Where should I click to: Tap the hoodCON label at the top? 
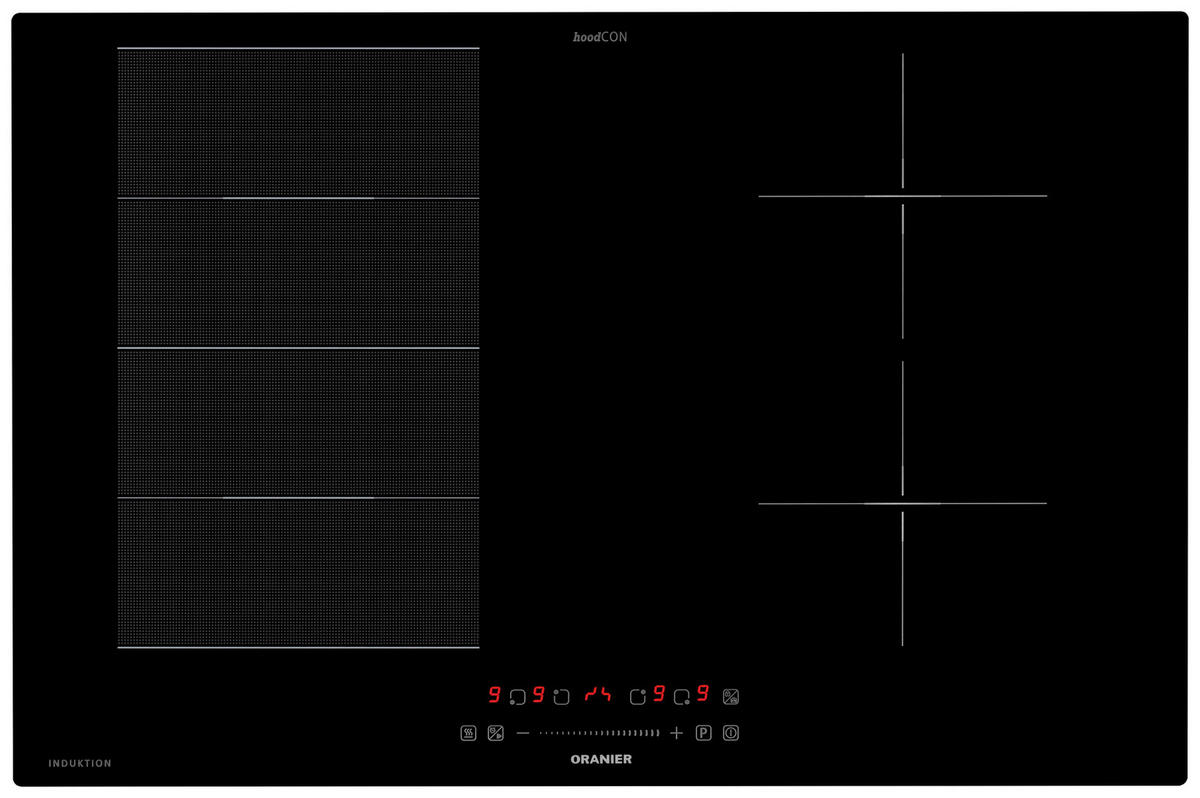click(600, 37)
